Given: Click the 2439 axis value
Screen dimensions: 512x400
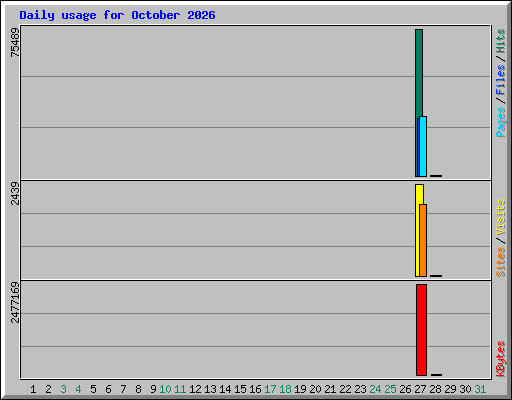Looking at the screenshot, I should pyautogui.click(x=15, y=193).
